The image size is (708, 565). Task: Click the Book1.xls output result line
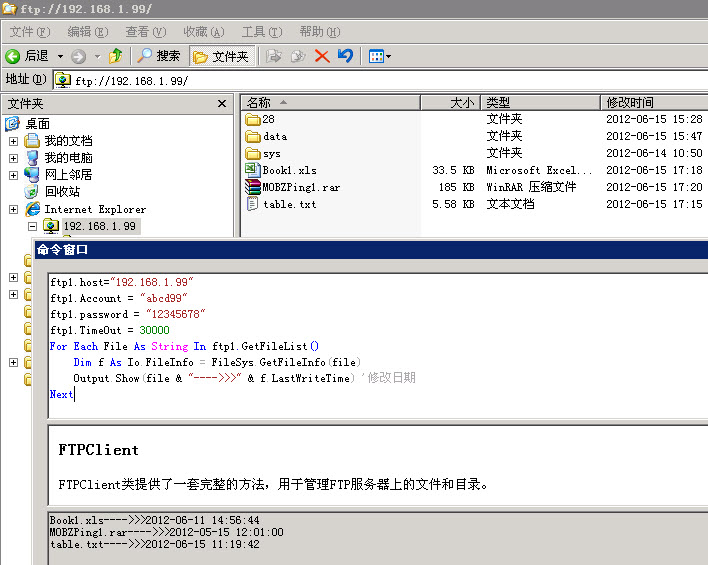coord(154,520)
